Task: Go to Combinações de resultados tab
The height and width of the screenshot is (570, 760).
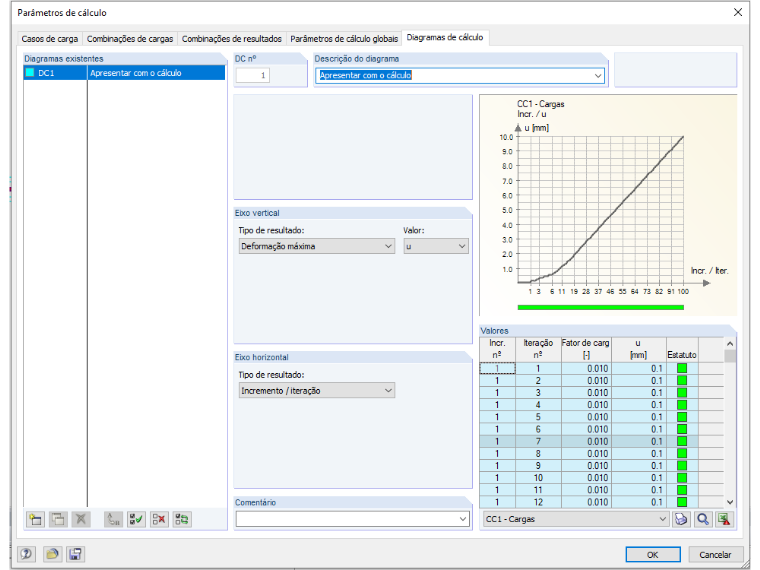Action: 232,39
